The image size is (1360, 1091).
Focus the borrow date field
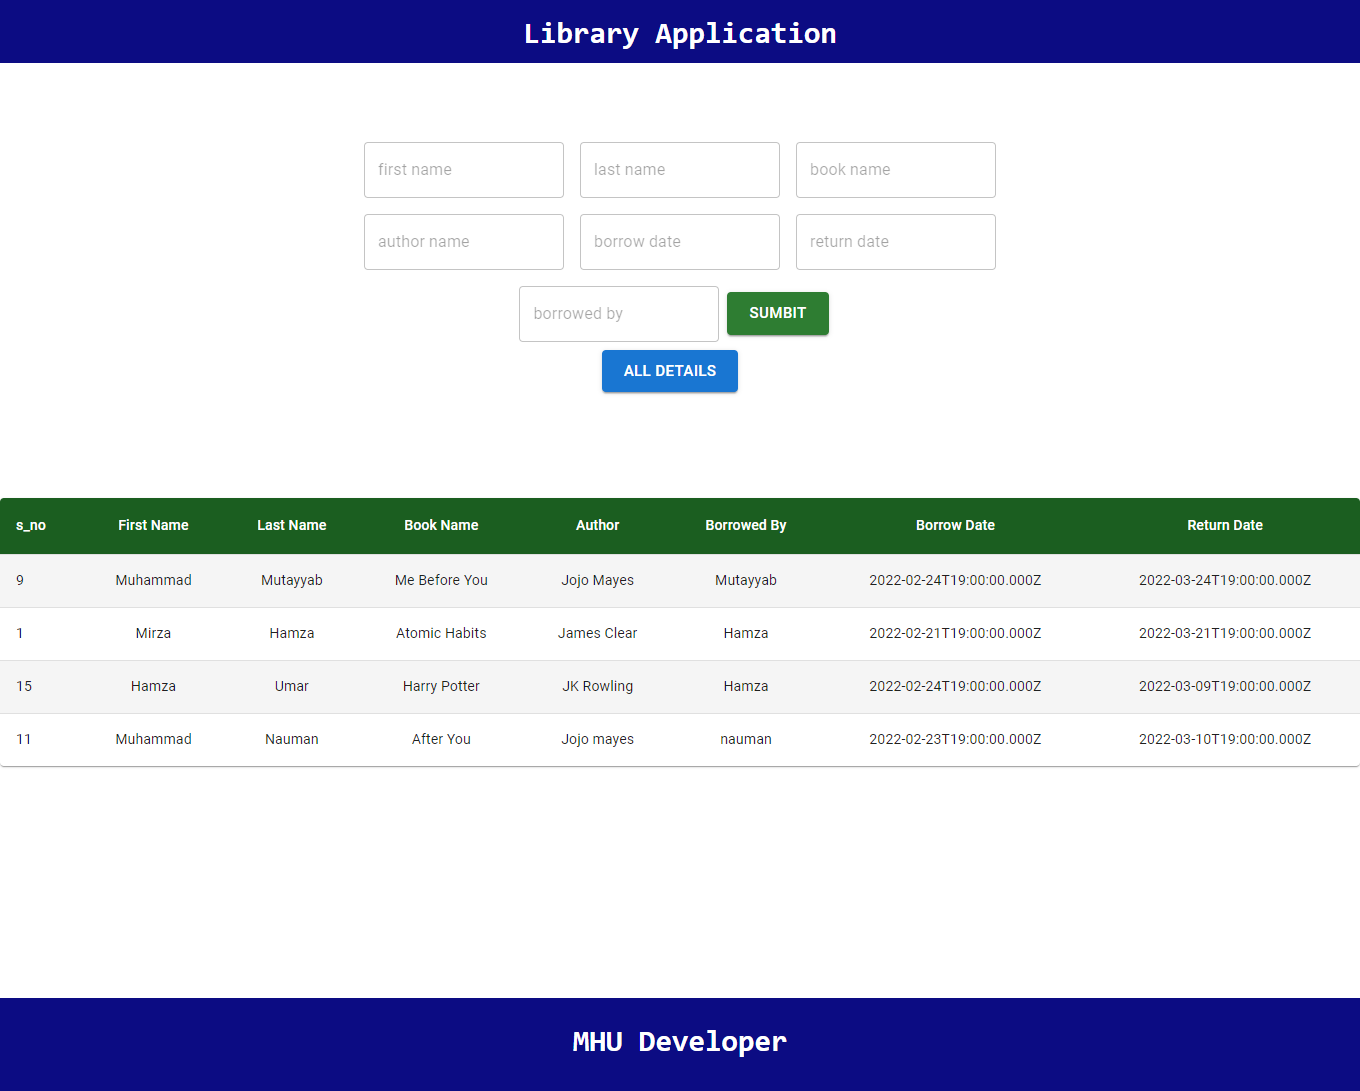[x=680, y=242]
